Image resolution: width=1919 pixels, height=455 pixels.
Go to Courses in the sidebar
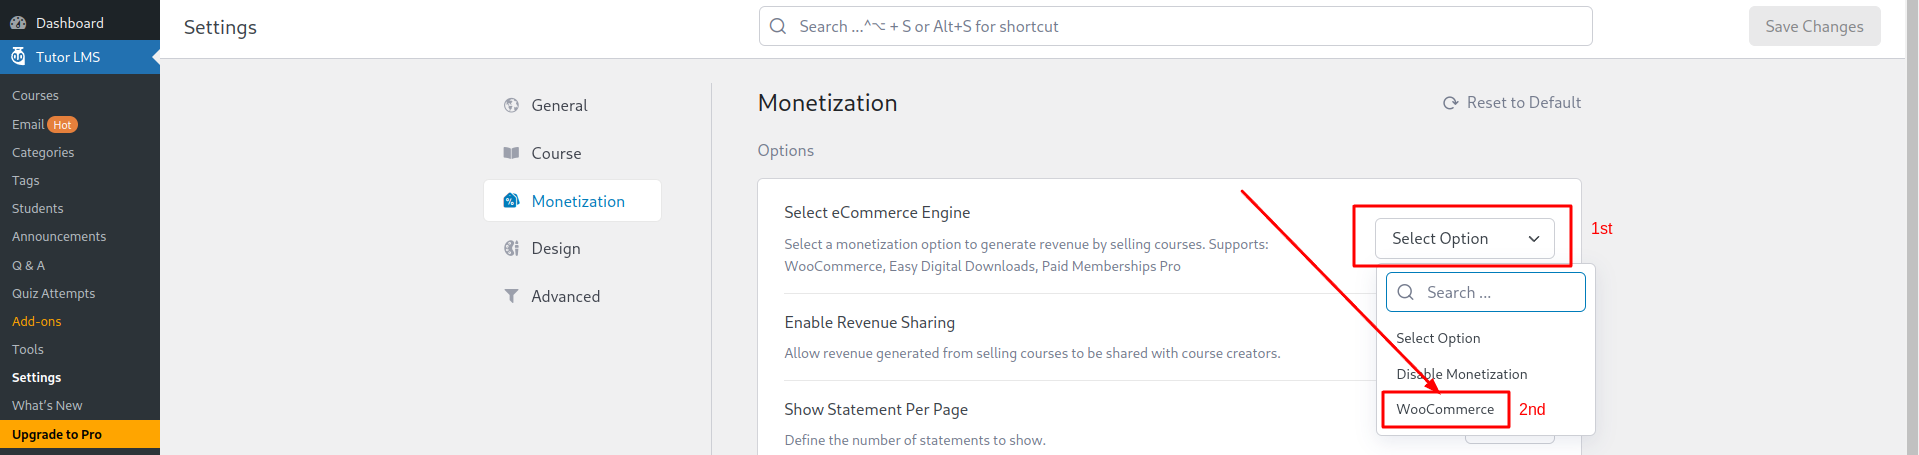pos(35,96)
